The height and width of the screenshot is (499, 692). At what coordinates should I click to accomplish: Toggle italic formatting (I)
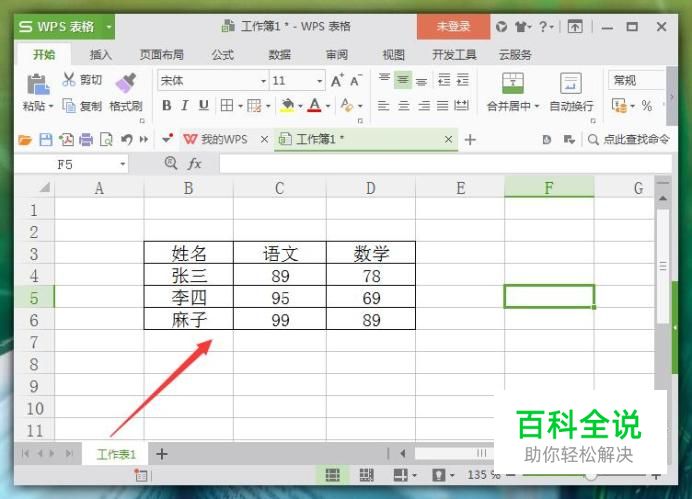coord(184,105)
